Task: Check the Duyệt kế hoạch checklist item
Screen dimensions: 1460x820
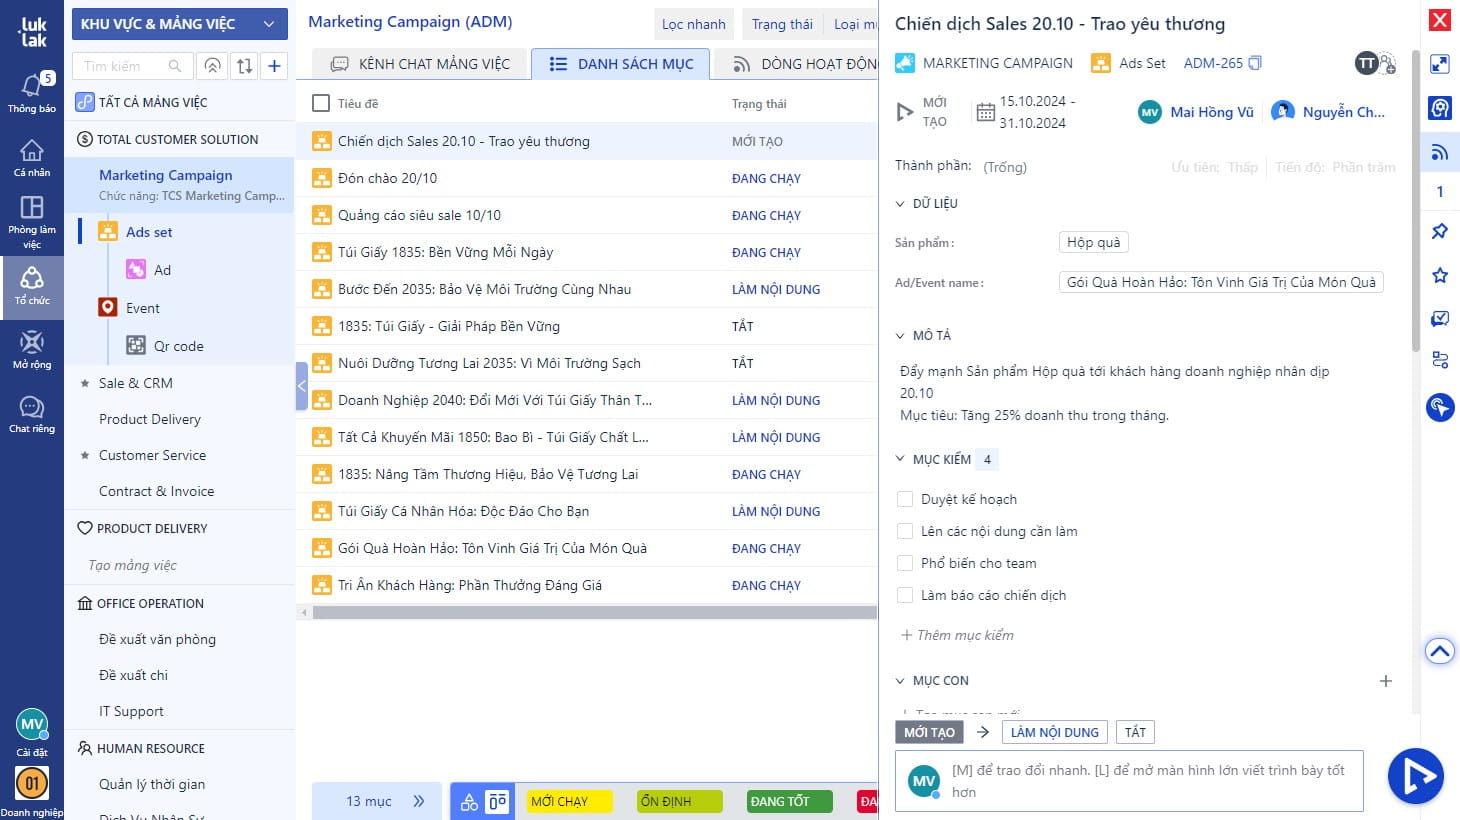Action: pyautogui.click(x=905, y=499)
